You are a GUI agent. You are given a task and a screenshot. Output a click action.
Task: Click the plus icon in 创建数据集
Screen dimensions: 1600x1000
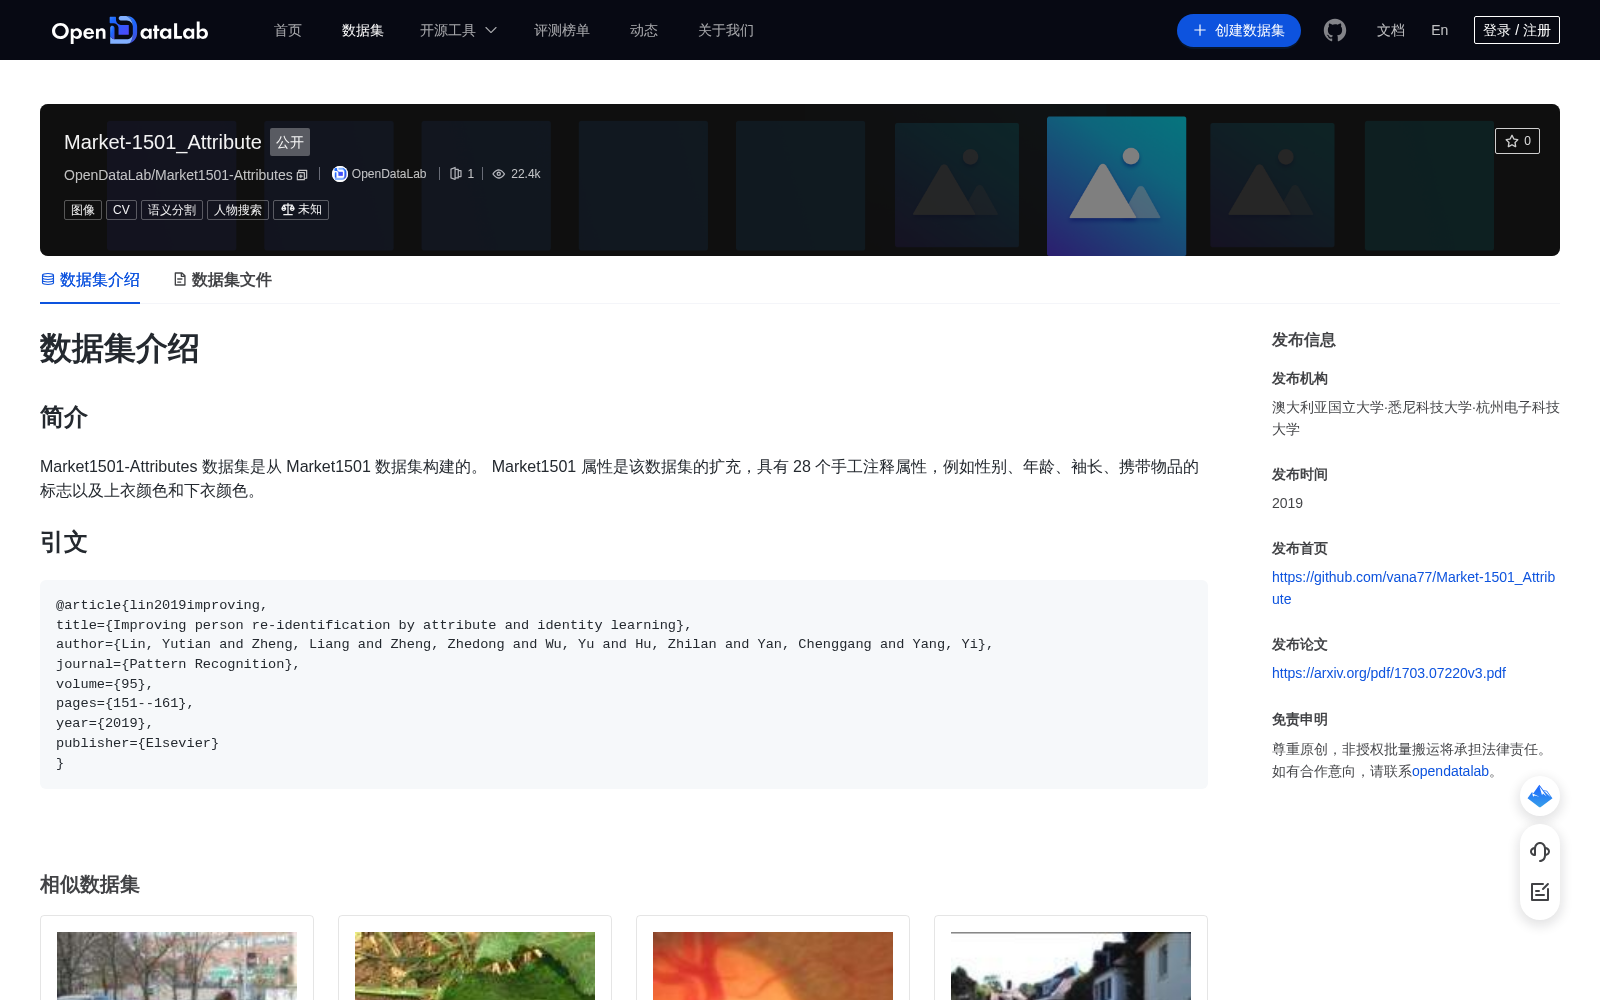pos(1200,30)
